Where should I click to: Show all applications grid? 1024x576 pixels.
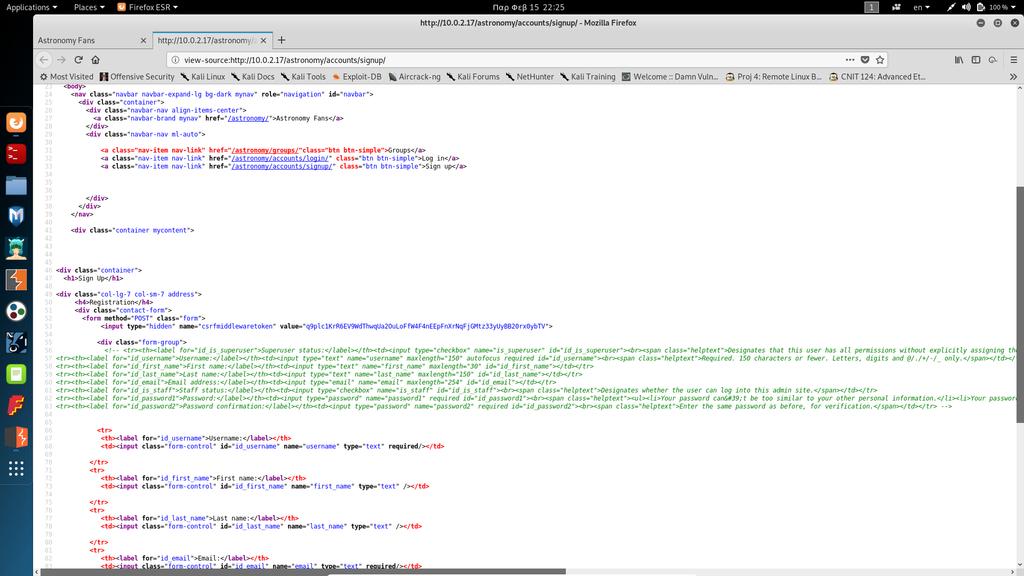pos(16,468)
